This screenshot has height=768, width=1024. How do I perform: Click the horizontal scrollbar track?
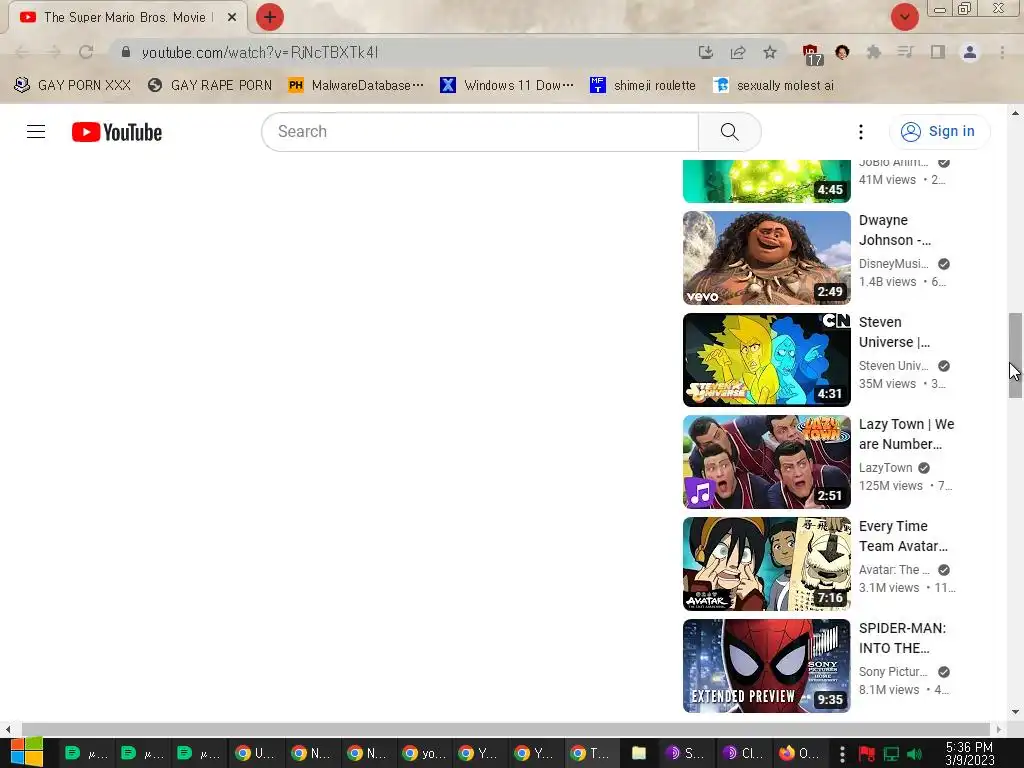[x=506, y=729]
